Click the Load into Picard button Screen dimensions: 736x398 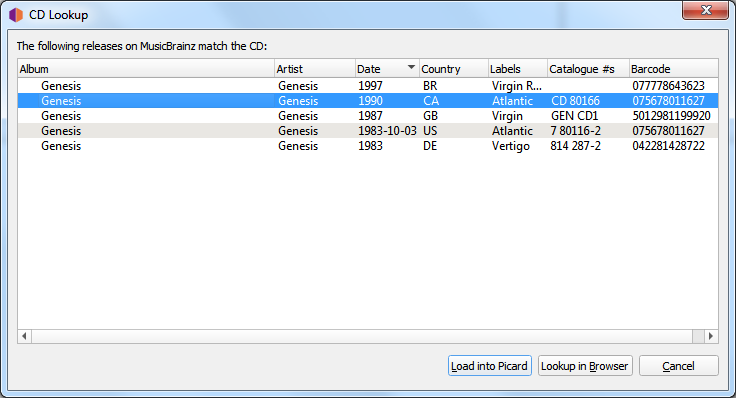click(490, 366)
